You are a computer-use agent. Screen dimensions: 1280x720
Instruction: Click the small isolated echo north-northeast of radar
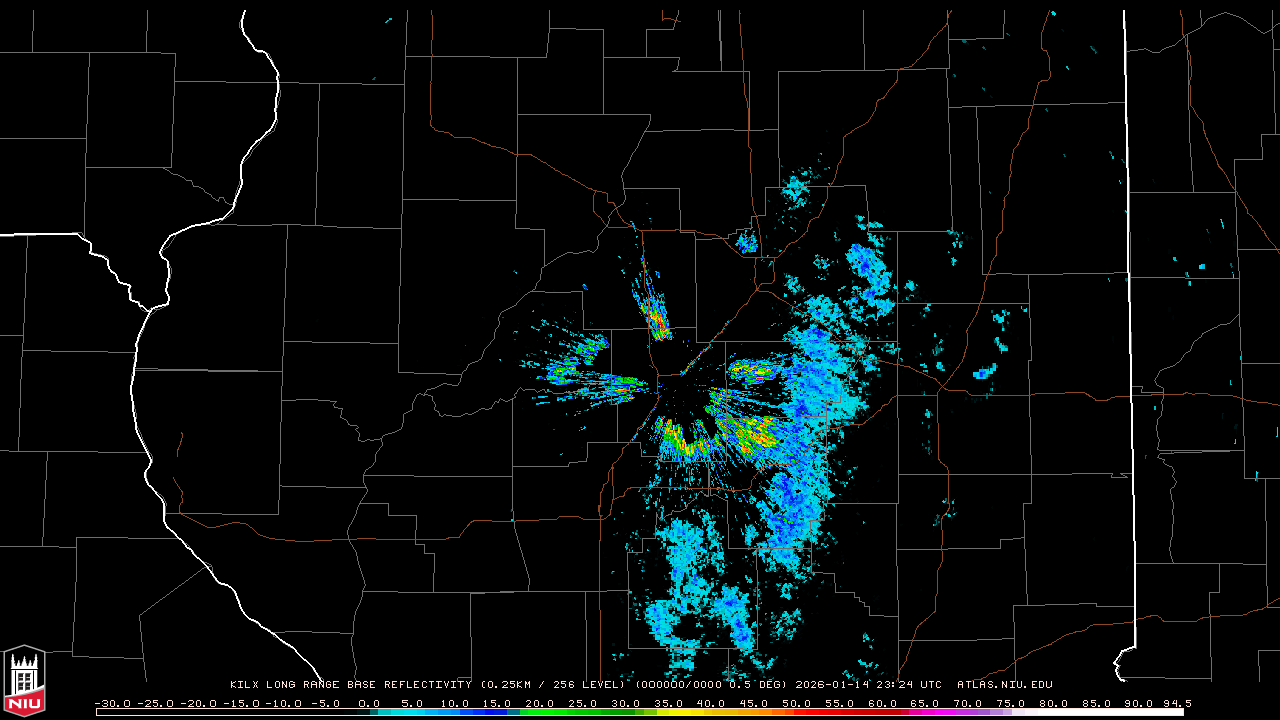click(746, 241)
